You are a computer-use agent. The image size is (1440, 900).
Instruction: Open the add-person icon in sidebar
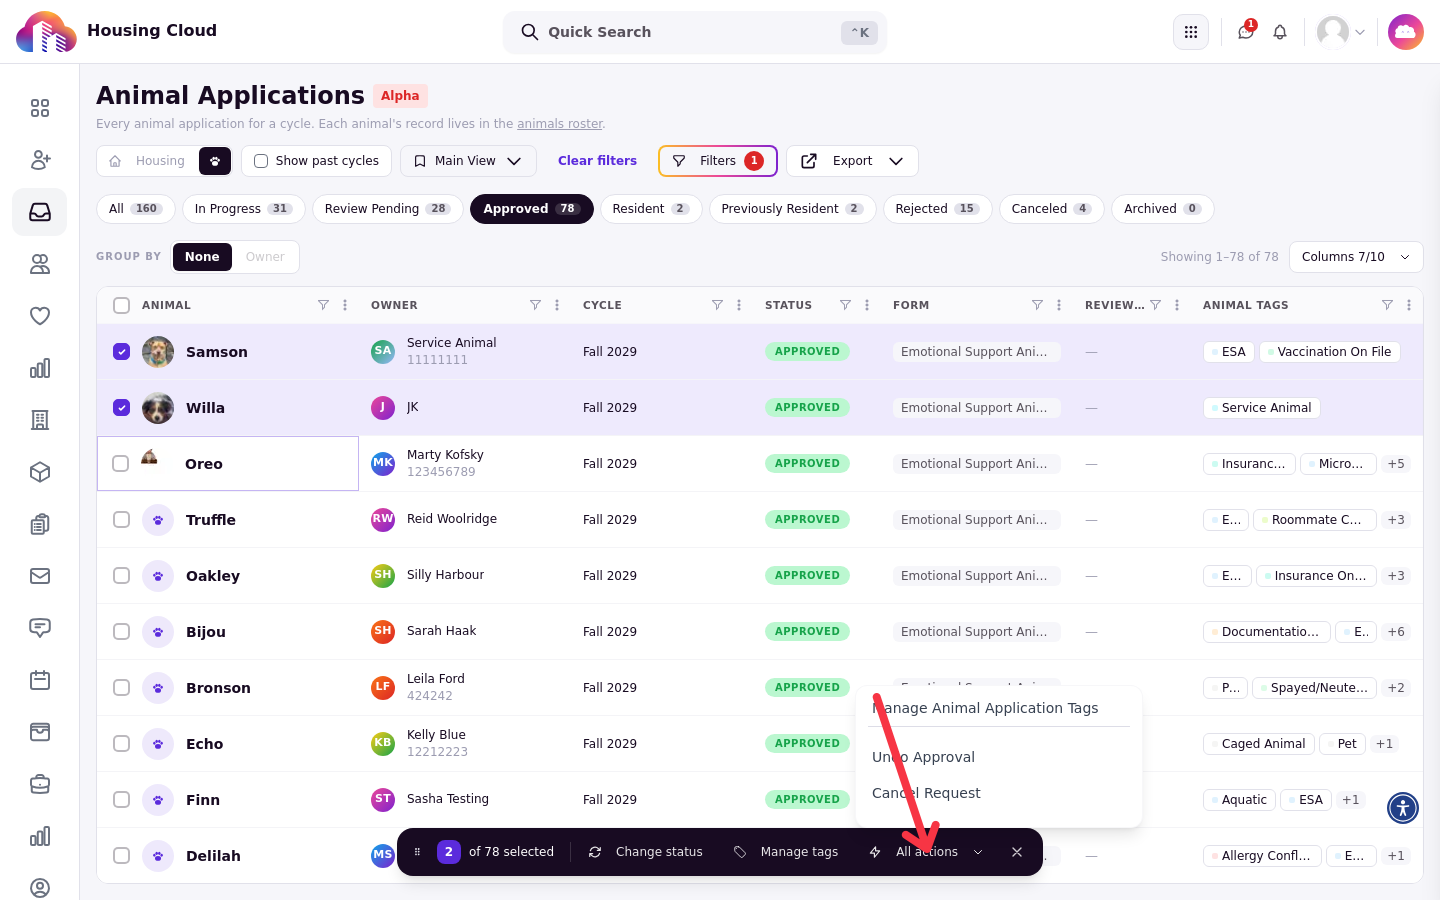pos(40,160)
